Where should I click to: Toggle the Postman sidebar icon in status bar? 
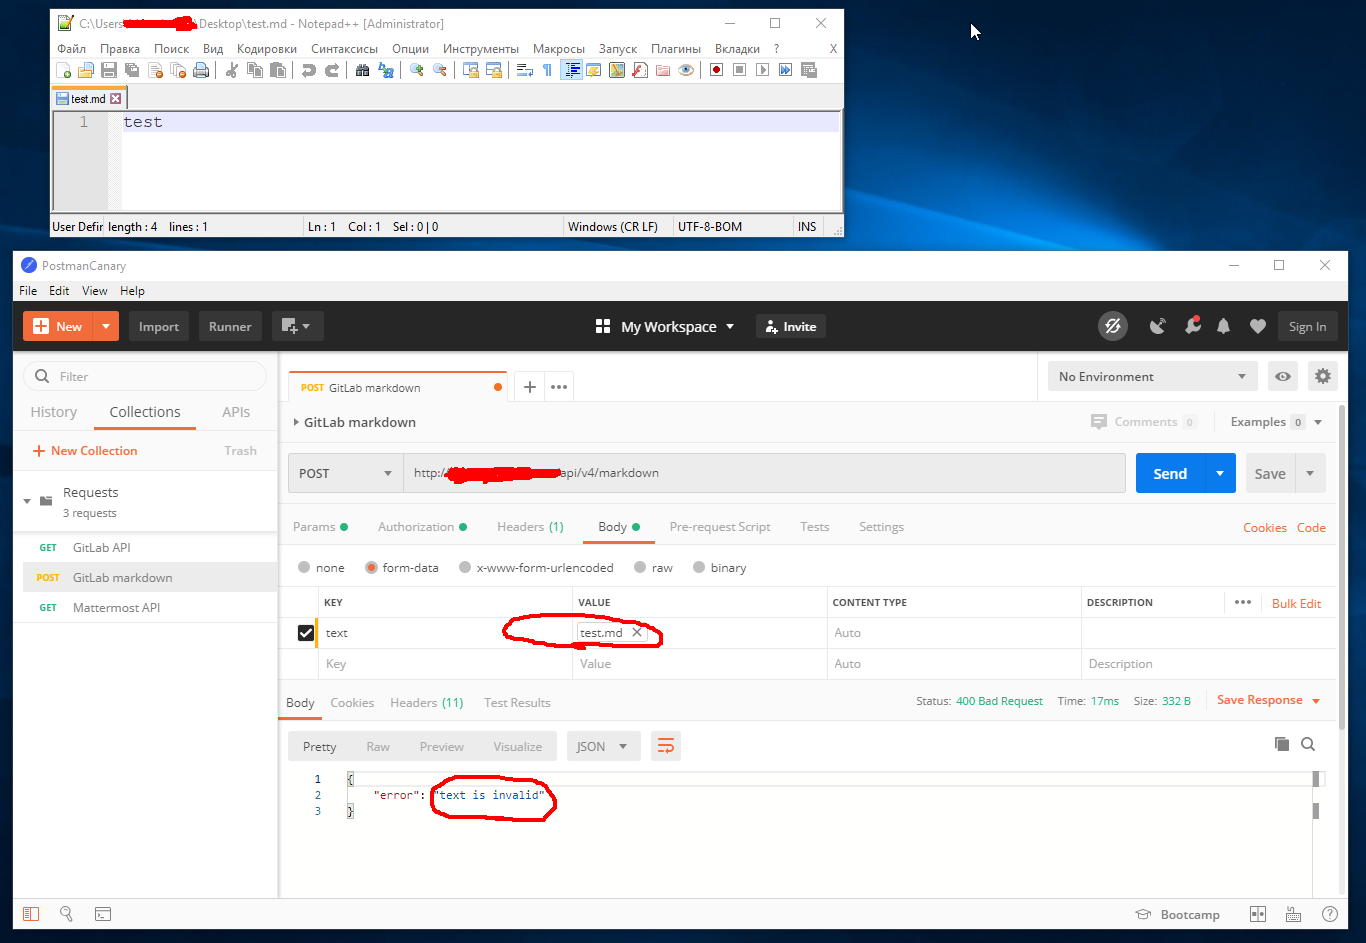pos(31,914)
